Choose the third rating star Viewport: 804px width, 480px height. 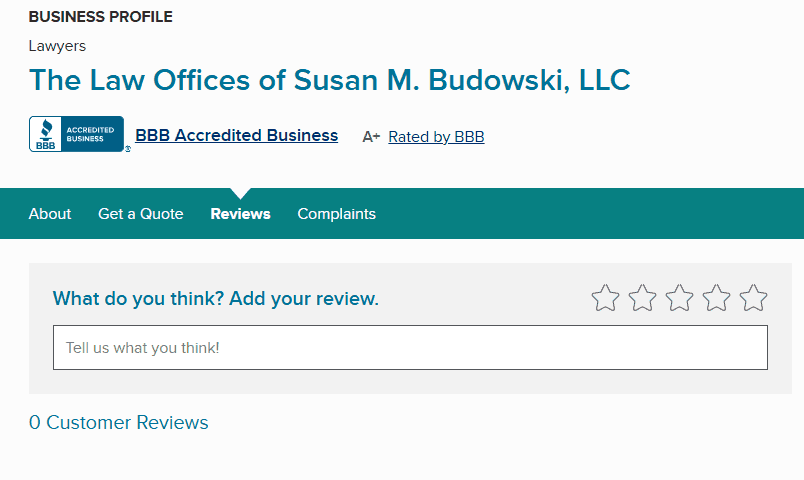pyautogui.click(x=679, y=298)
